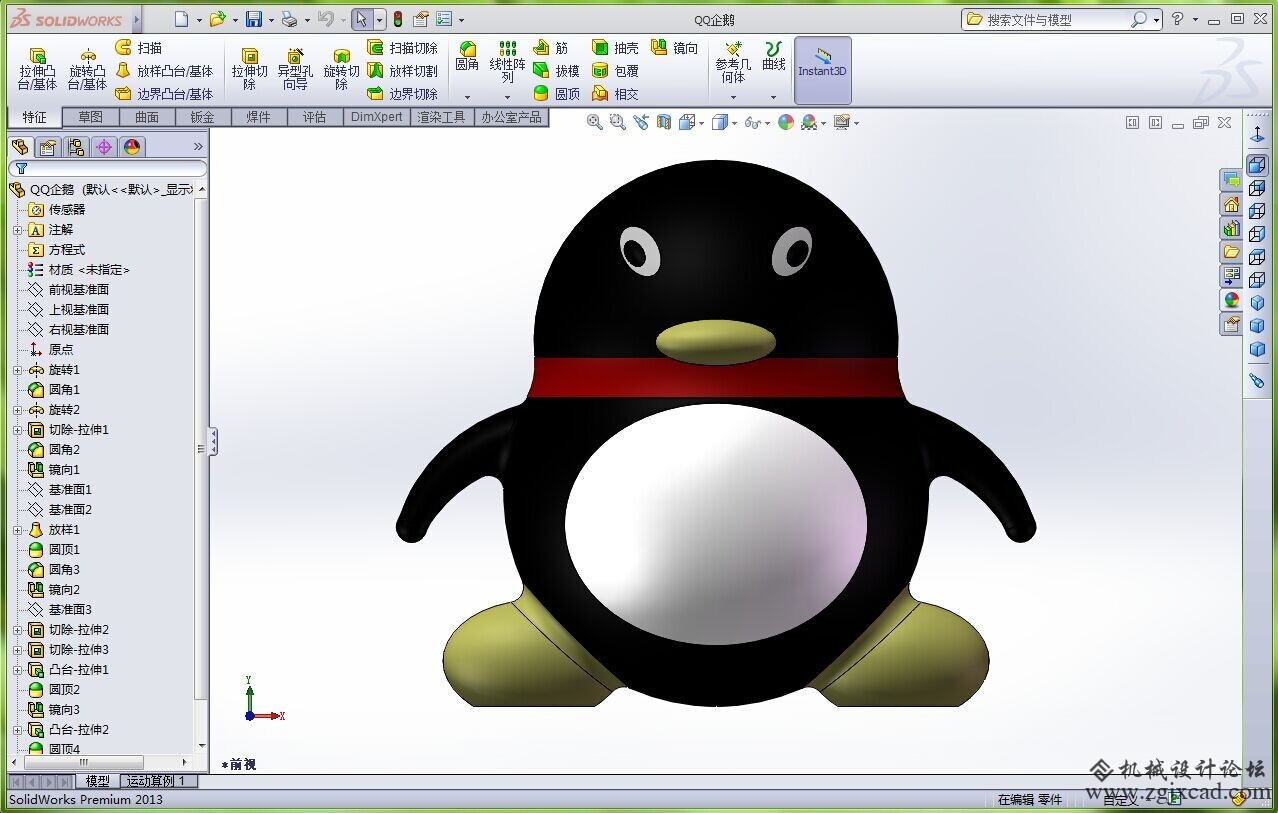
Task: Select the 原点 origin in the tree
Action: (x=50, y=349)
